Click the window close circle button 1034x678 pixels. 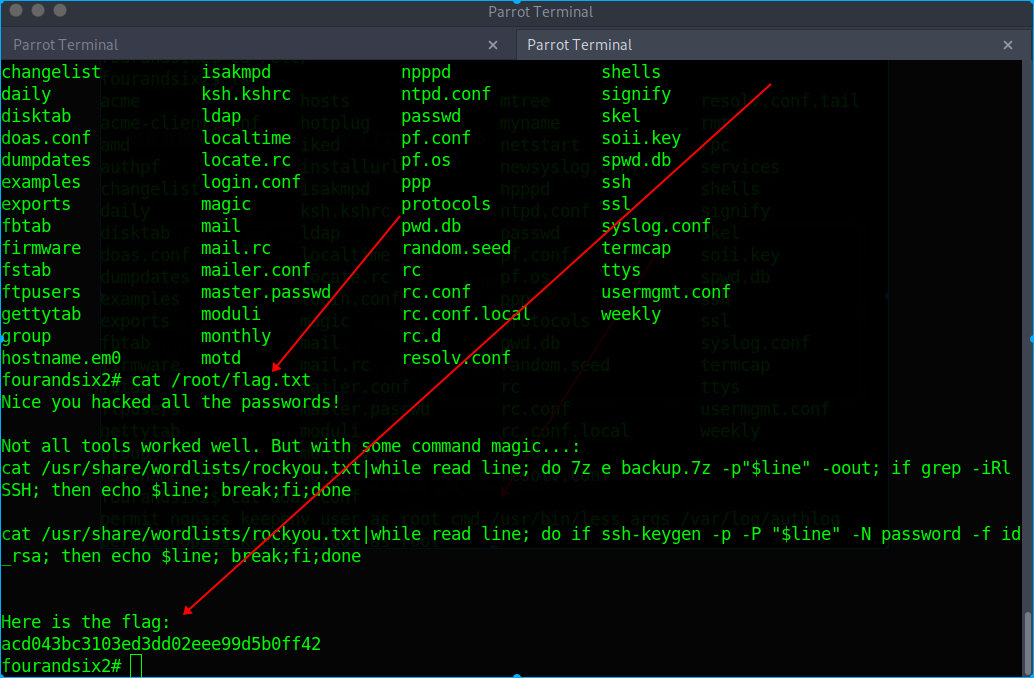point(16,11)
